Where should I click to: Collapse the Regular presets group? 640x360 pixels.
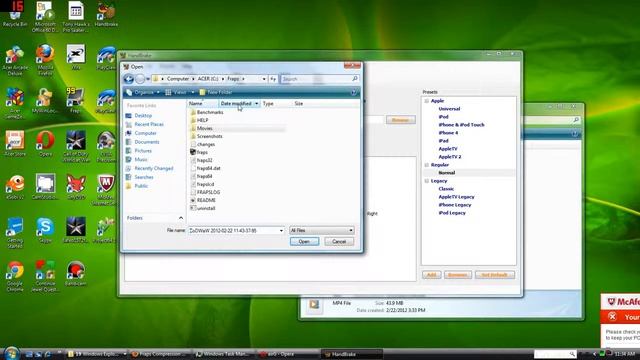(427, 165)
